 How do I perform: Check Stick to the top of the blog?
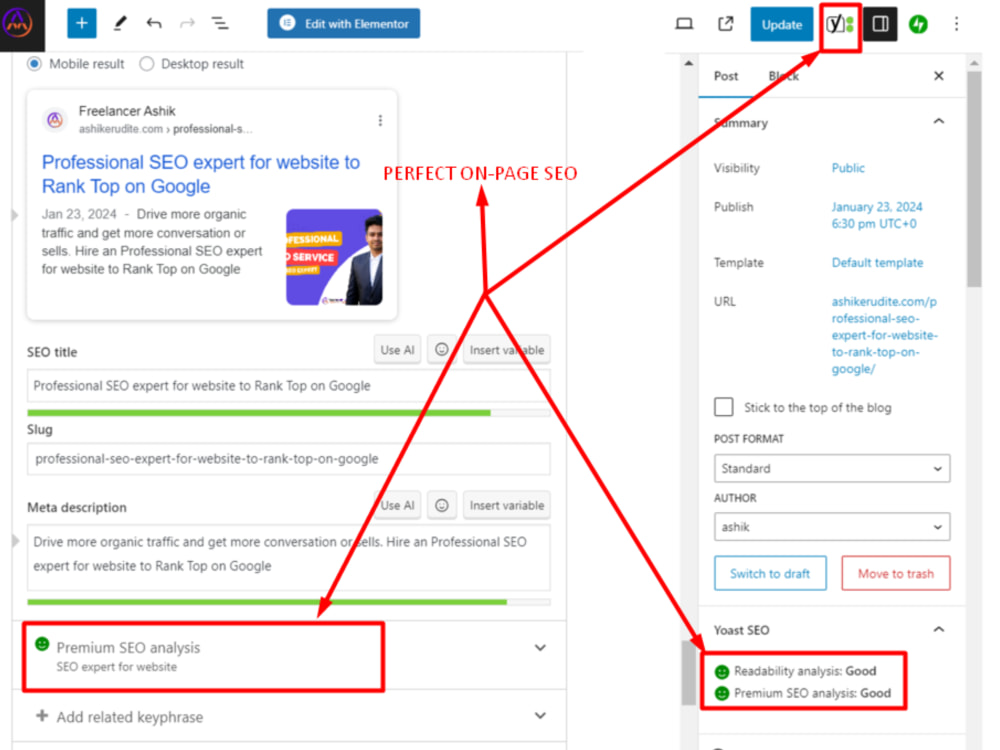(724, 407)
